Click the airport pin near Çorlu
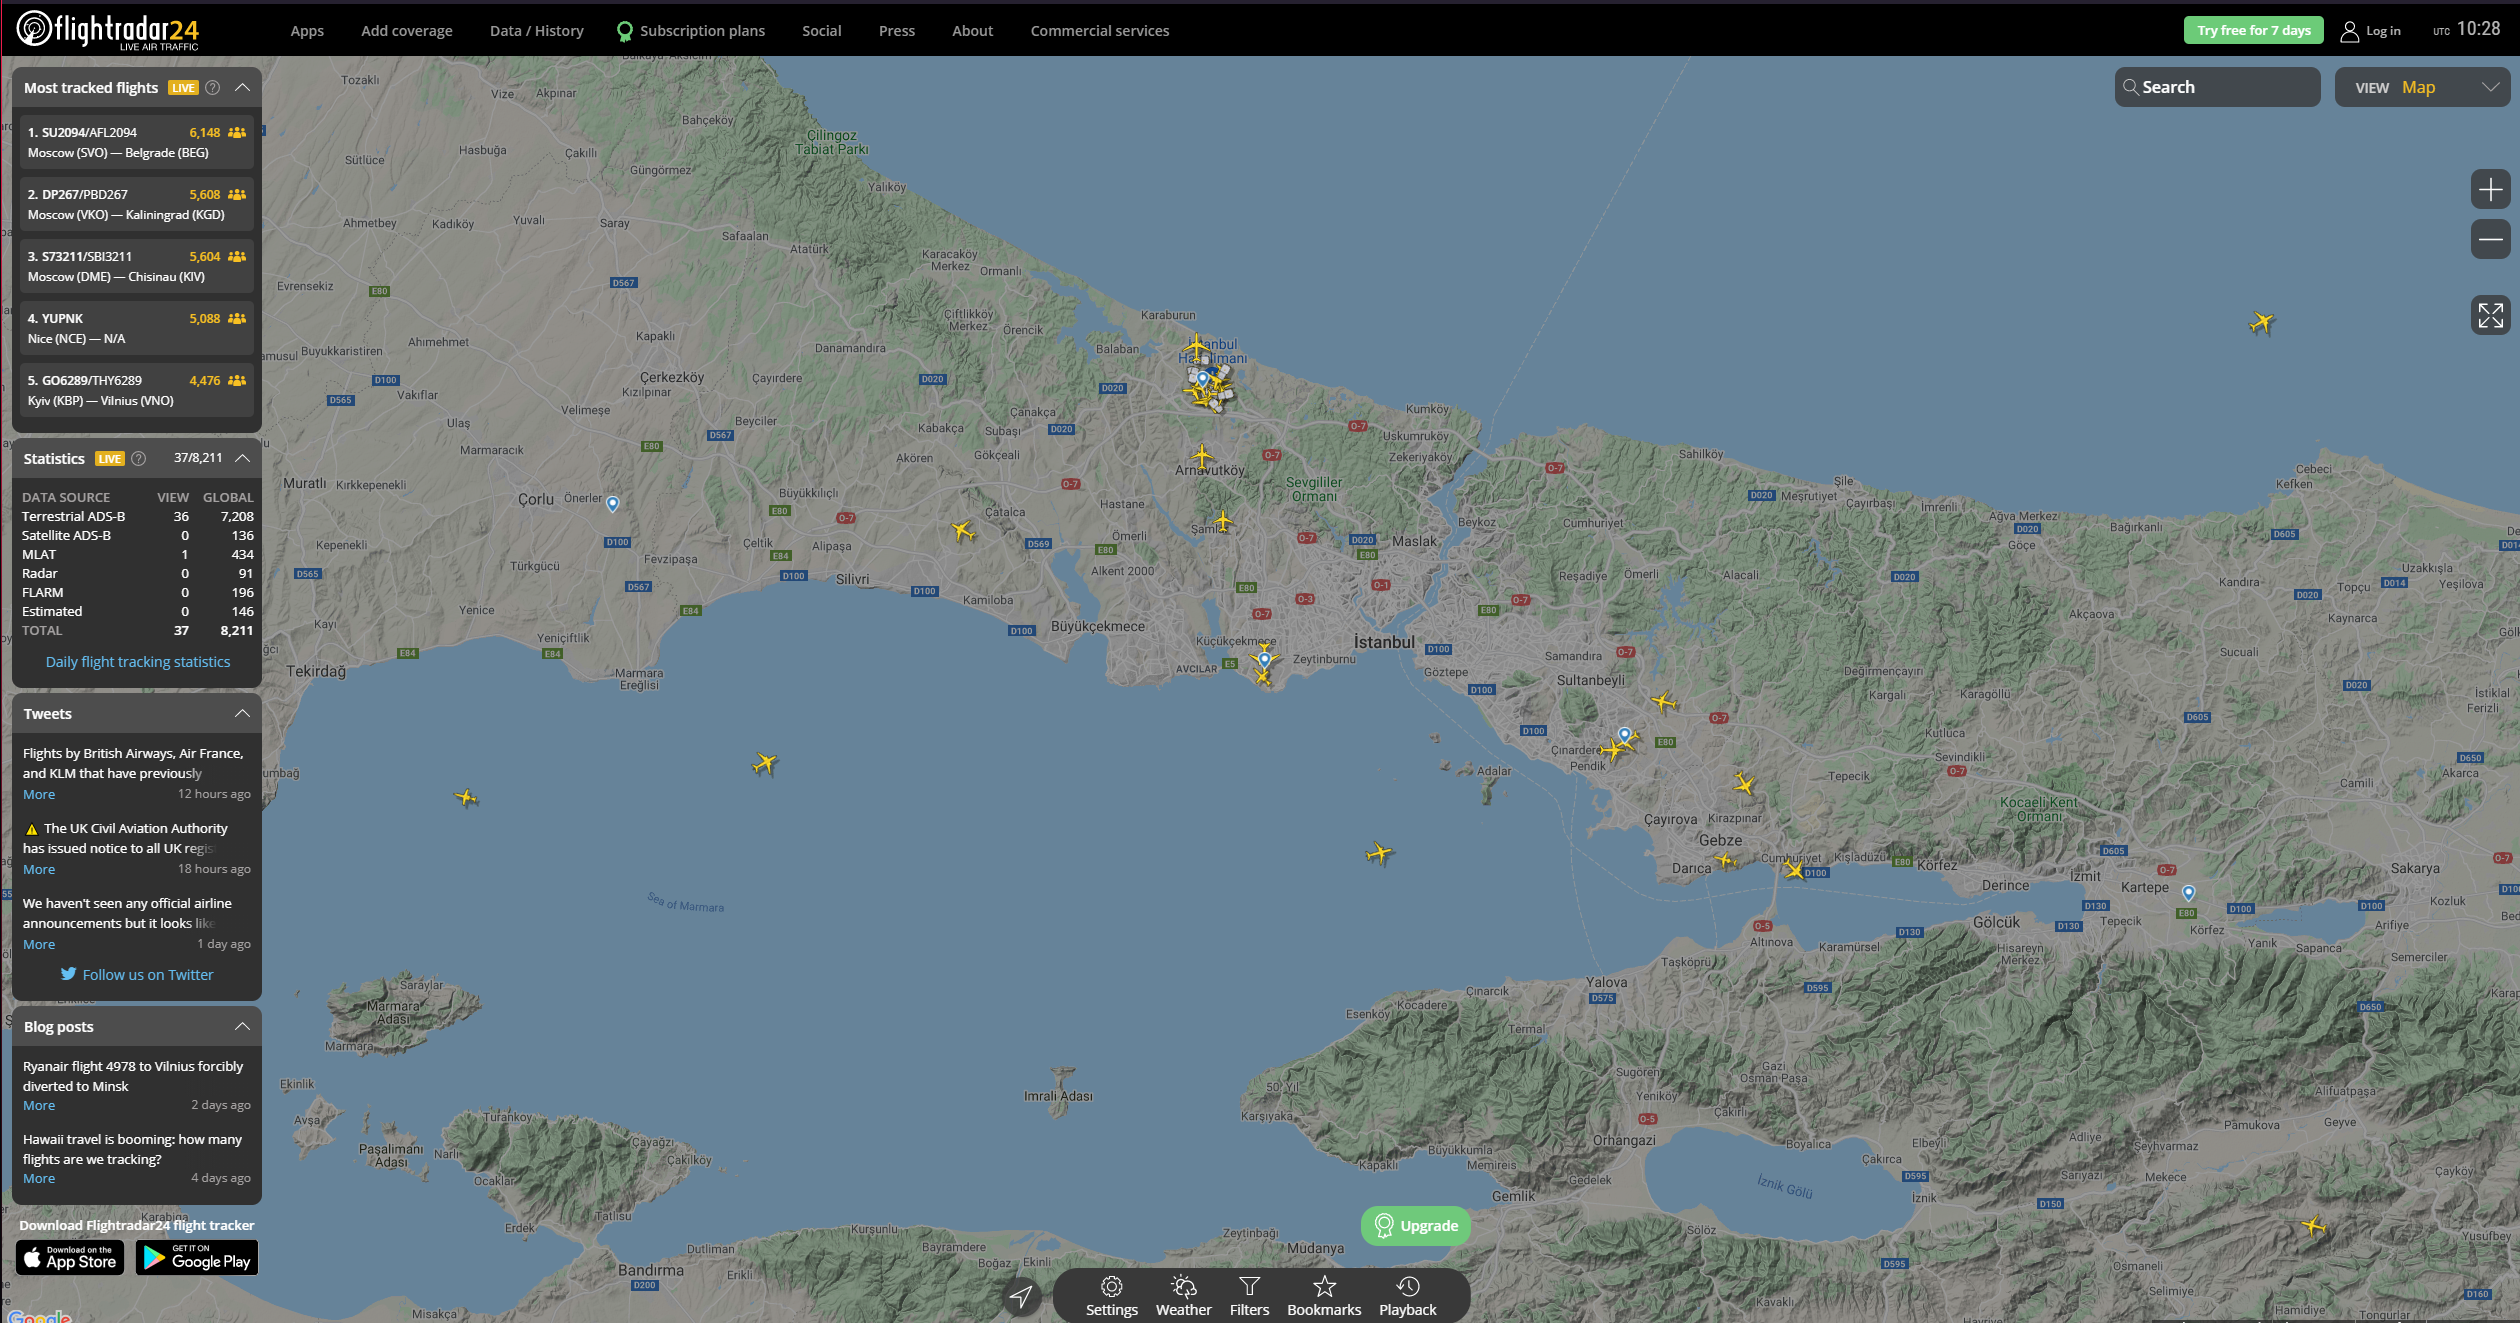This screenshot has height=1323, width=2520. pyautogui.click(x=613, y=503)
